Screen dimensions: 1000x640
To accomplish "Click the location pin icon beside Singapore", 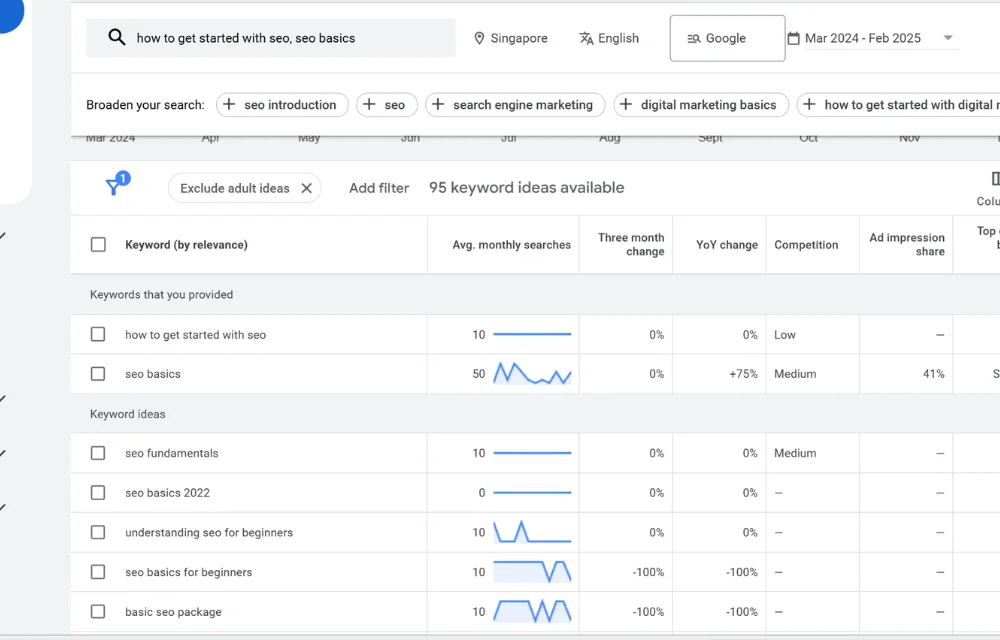I will (481, 38).
